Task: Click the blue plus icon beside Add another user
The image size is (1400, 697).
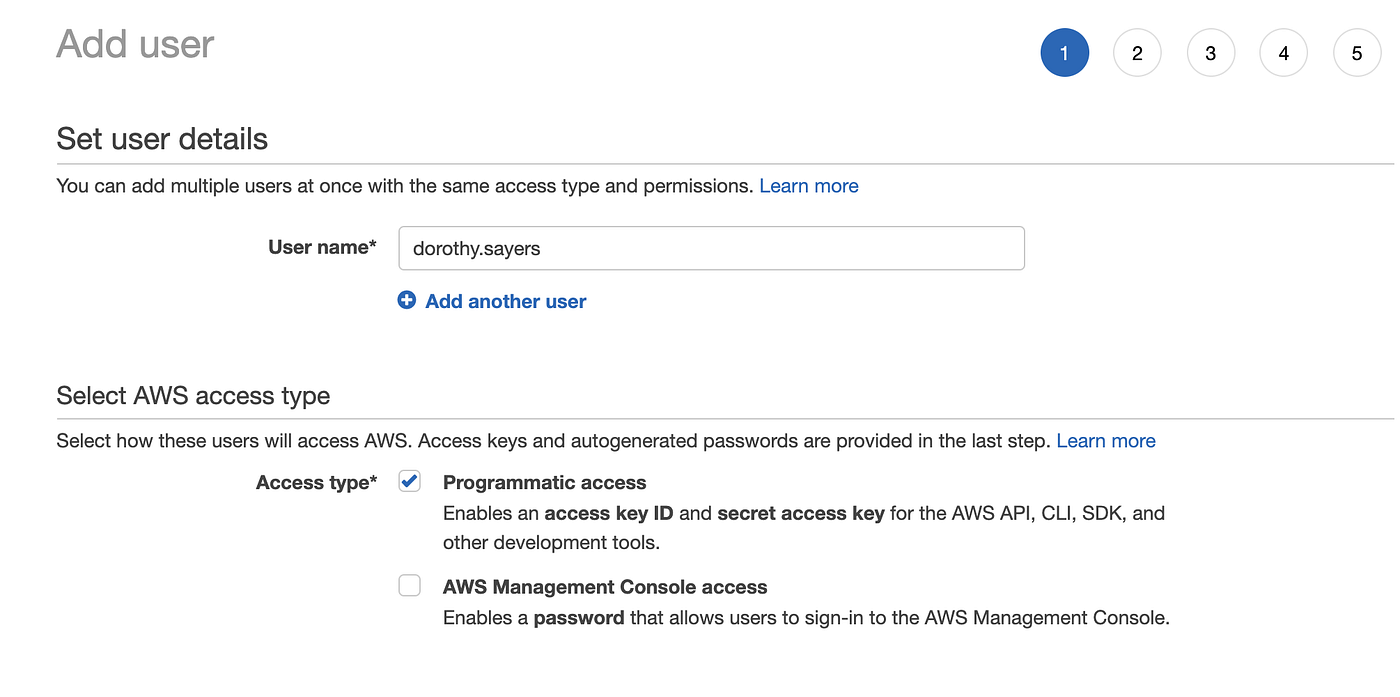Action: click(x=406, y=299)
